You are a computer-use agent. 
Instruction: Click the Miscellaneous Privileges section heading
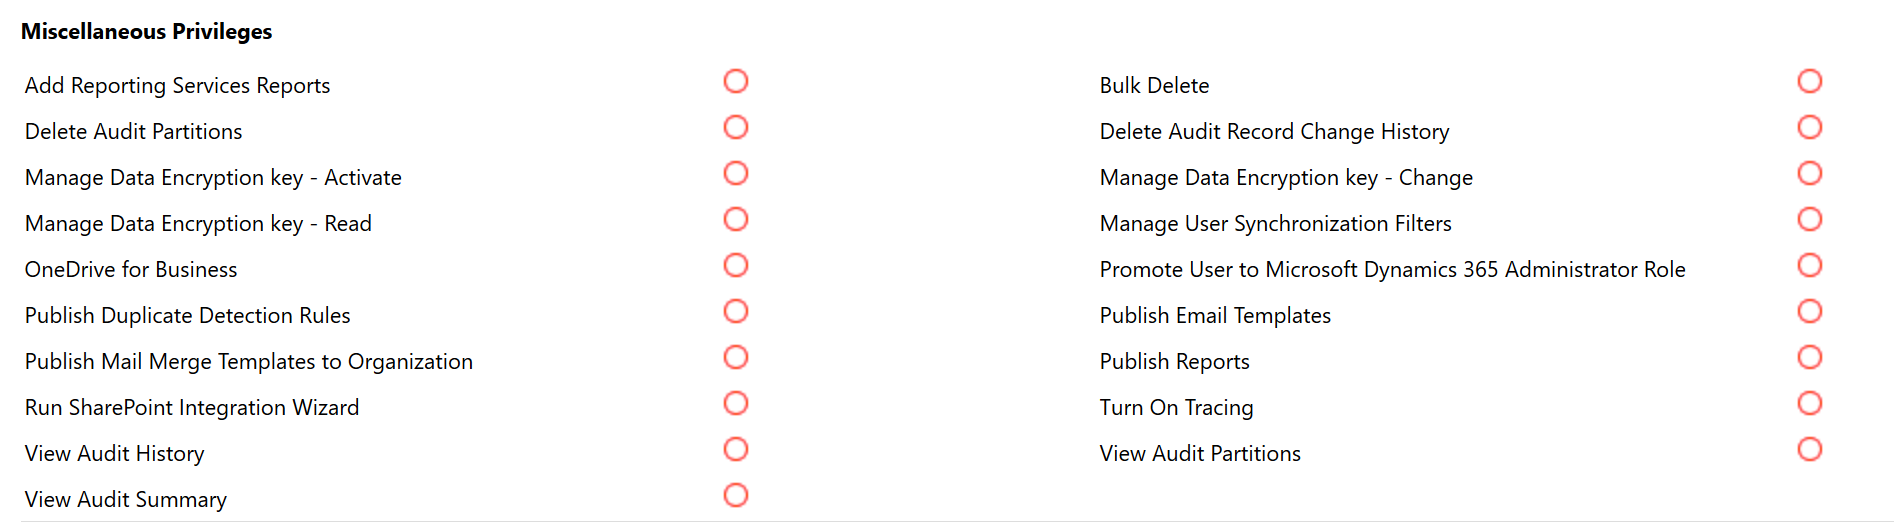pyautogui.click(x=146, y=32)
